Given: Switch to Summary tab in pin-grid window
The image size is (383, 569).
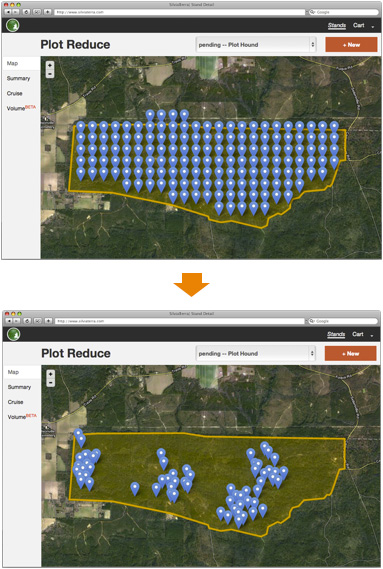Looking at the screenshot, I should [19, 78].
